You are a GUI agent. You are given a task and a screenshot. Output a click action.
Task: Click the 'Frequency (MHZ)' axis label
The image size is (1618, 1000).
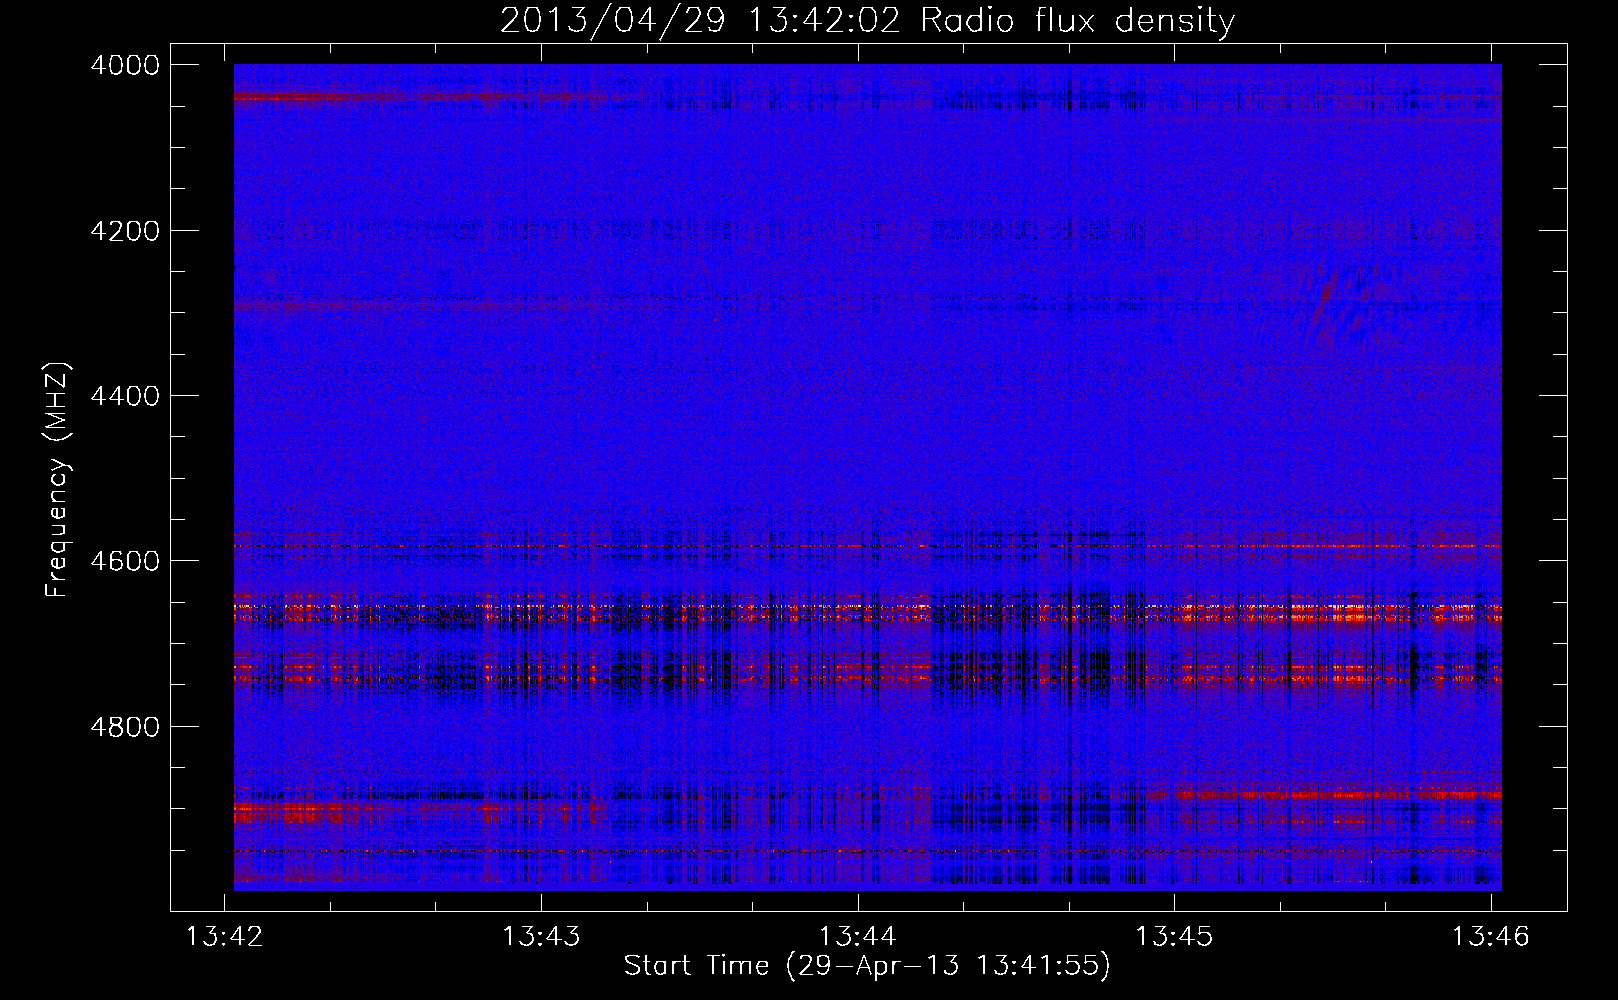(x=57, y=480)
